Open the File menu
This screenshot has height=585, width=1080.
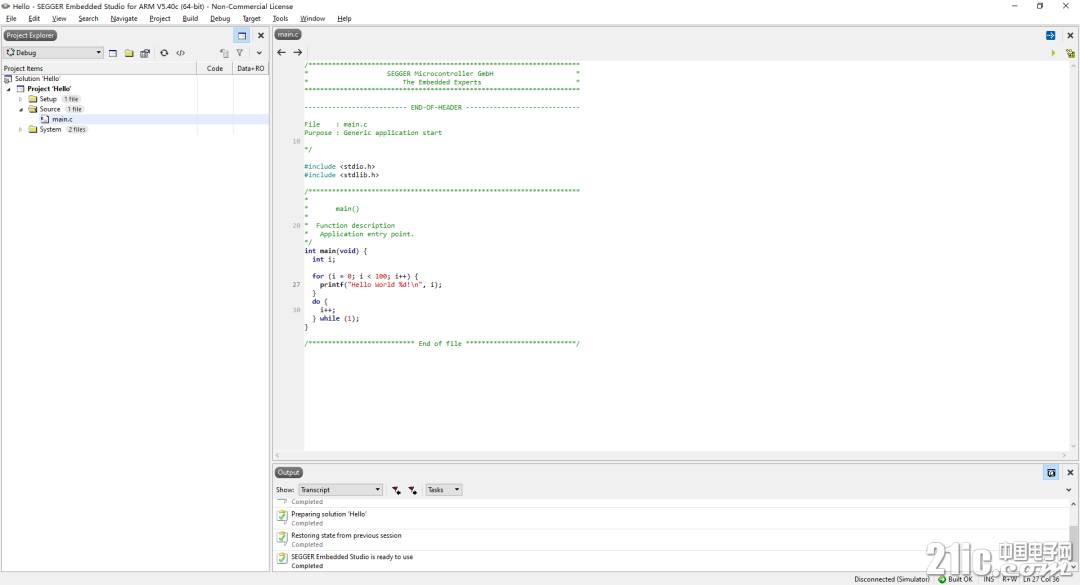tap(11, 19)
